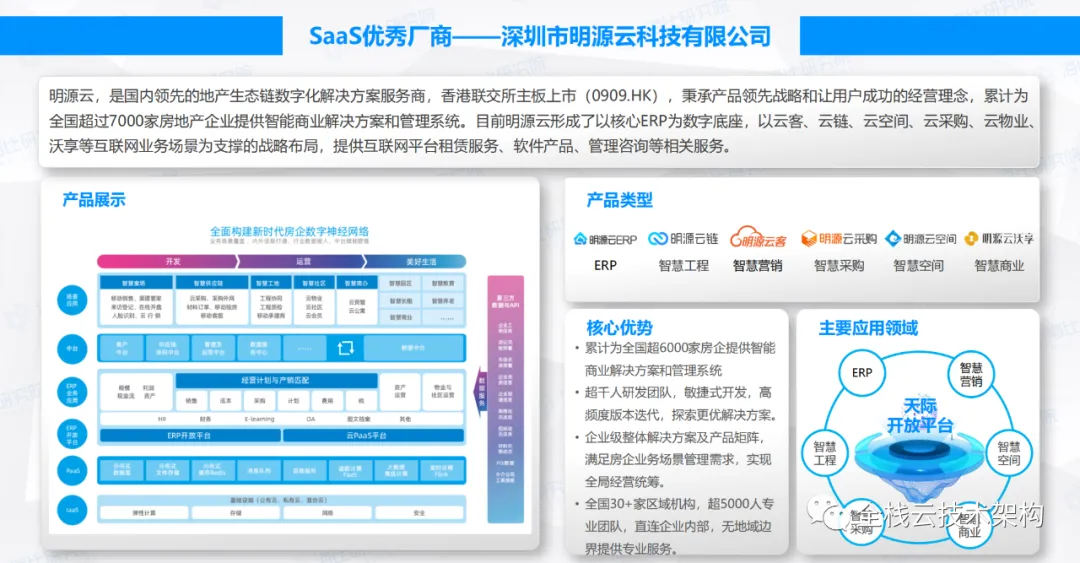
Task: Click the slide title SaaS优秀厂商
Action: point(540,36)
